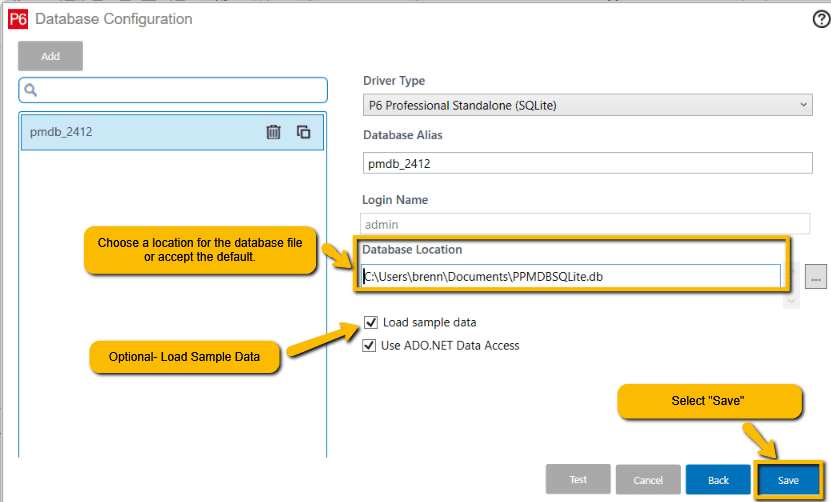
Task: Click the P6 application logo
Action: (18, 19)
